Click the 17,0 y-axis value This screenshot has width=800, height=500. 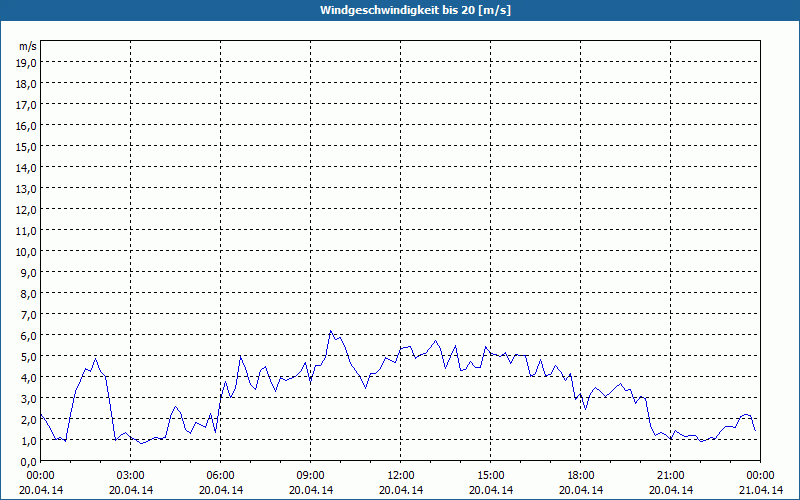tap(27, 105)
